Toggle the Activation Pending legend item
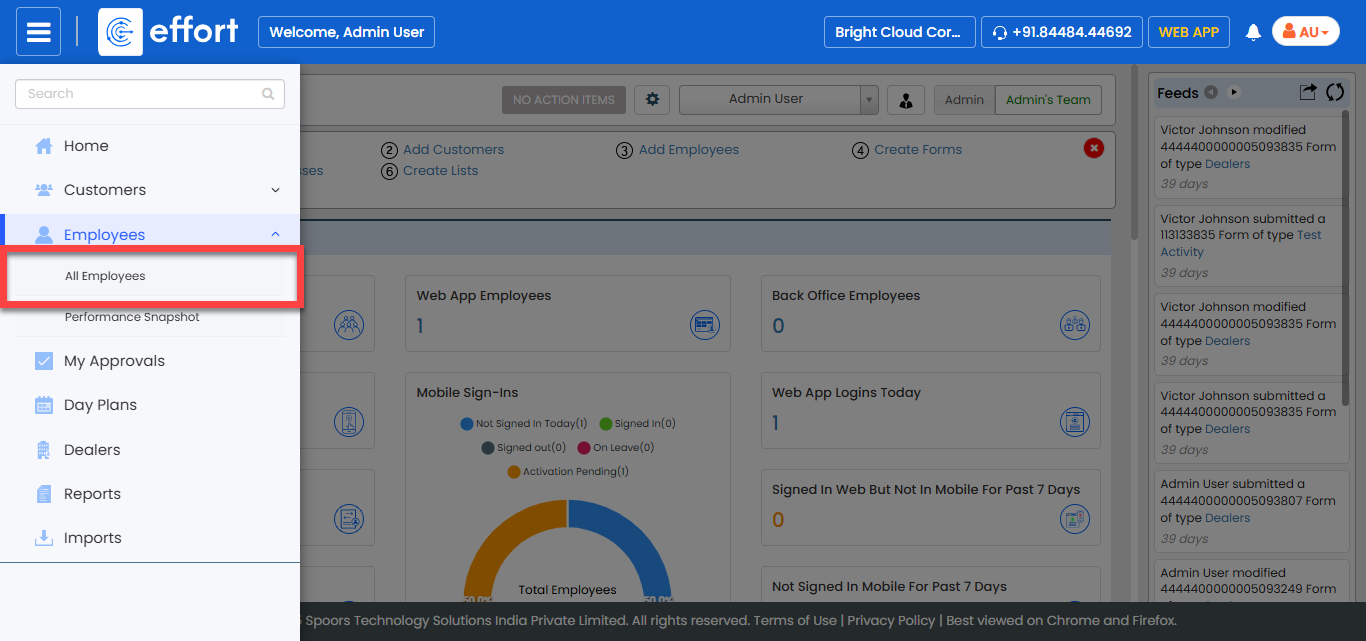This screenshot has width=1366, height=641. (x=568, y=472)
